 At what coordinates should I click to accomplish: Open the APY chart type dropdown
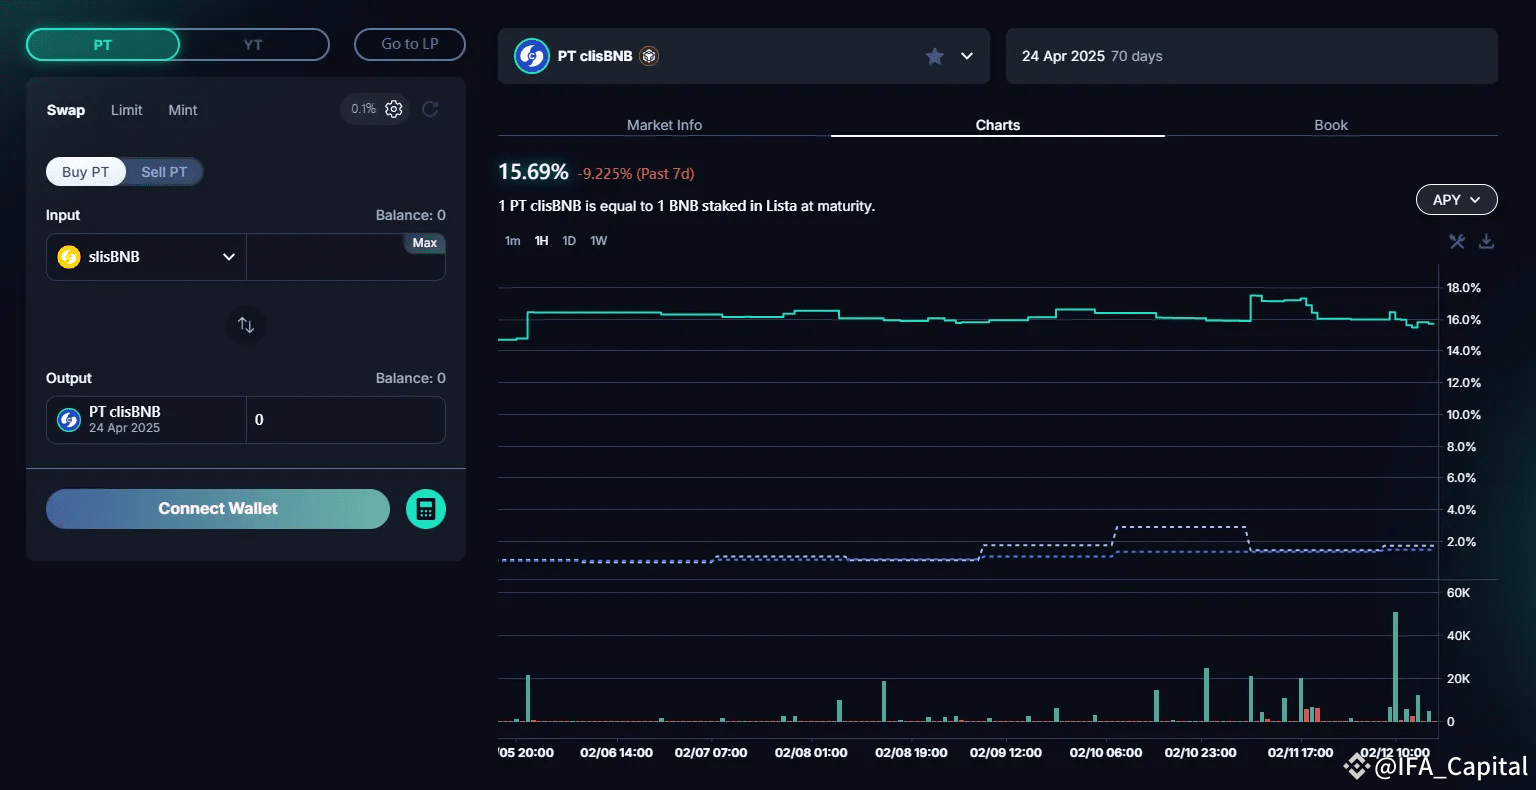coord(1456,200)
